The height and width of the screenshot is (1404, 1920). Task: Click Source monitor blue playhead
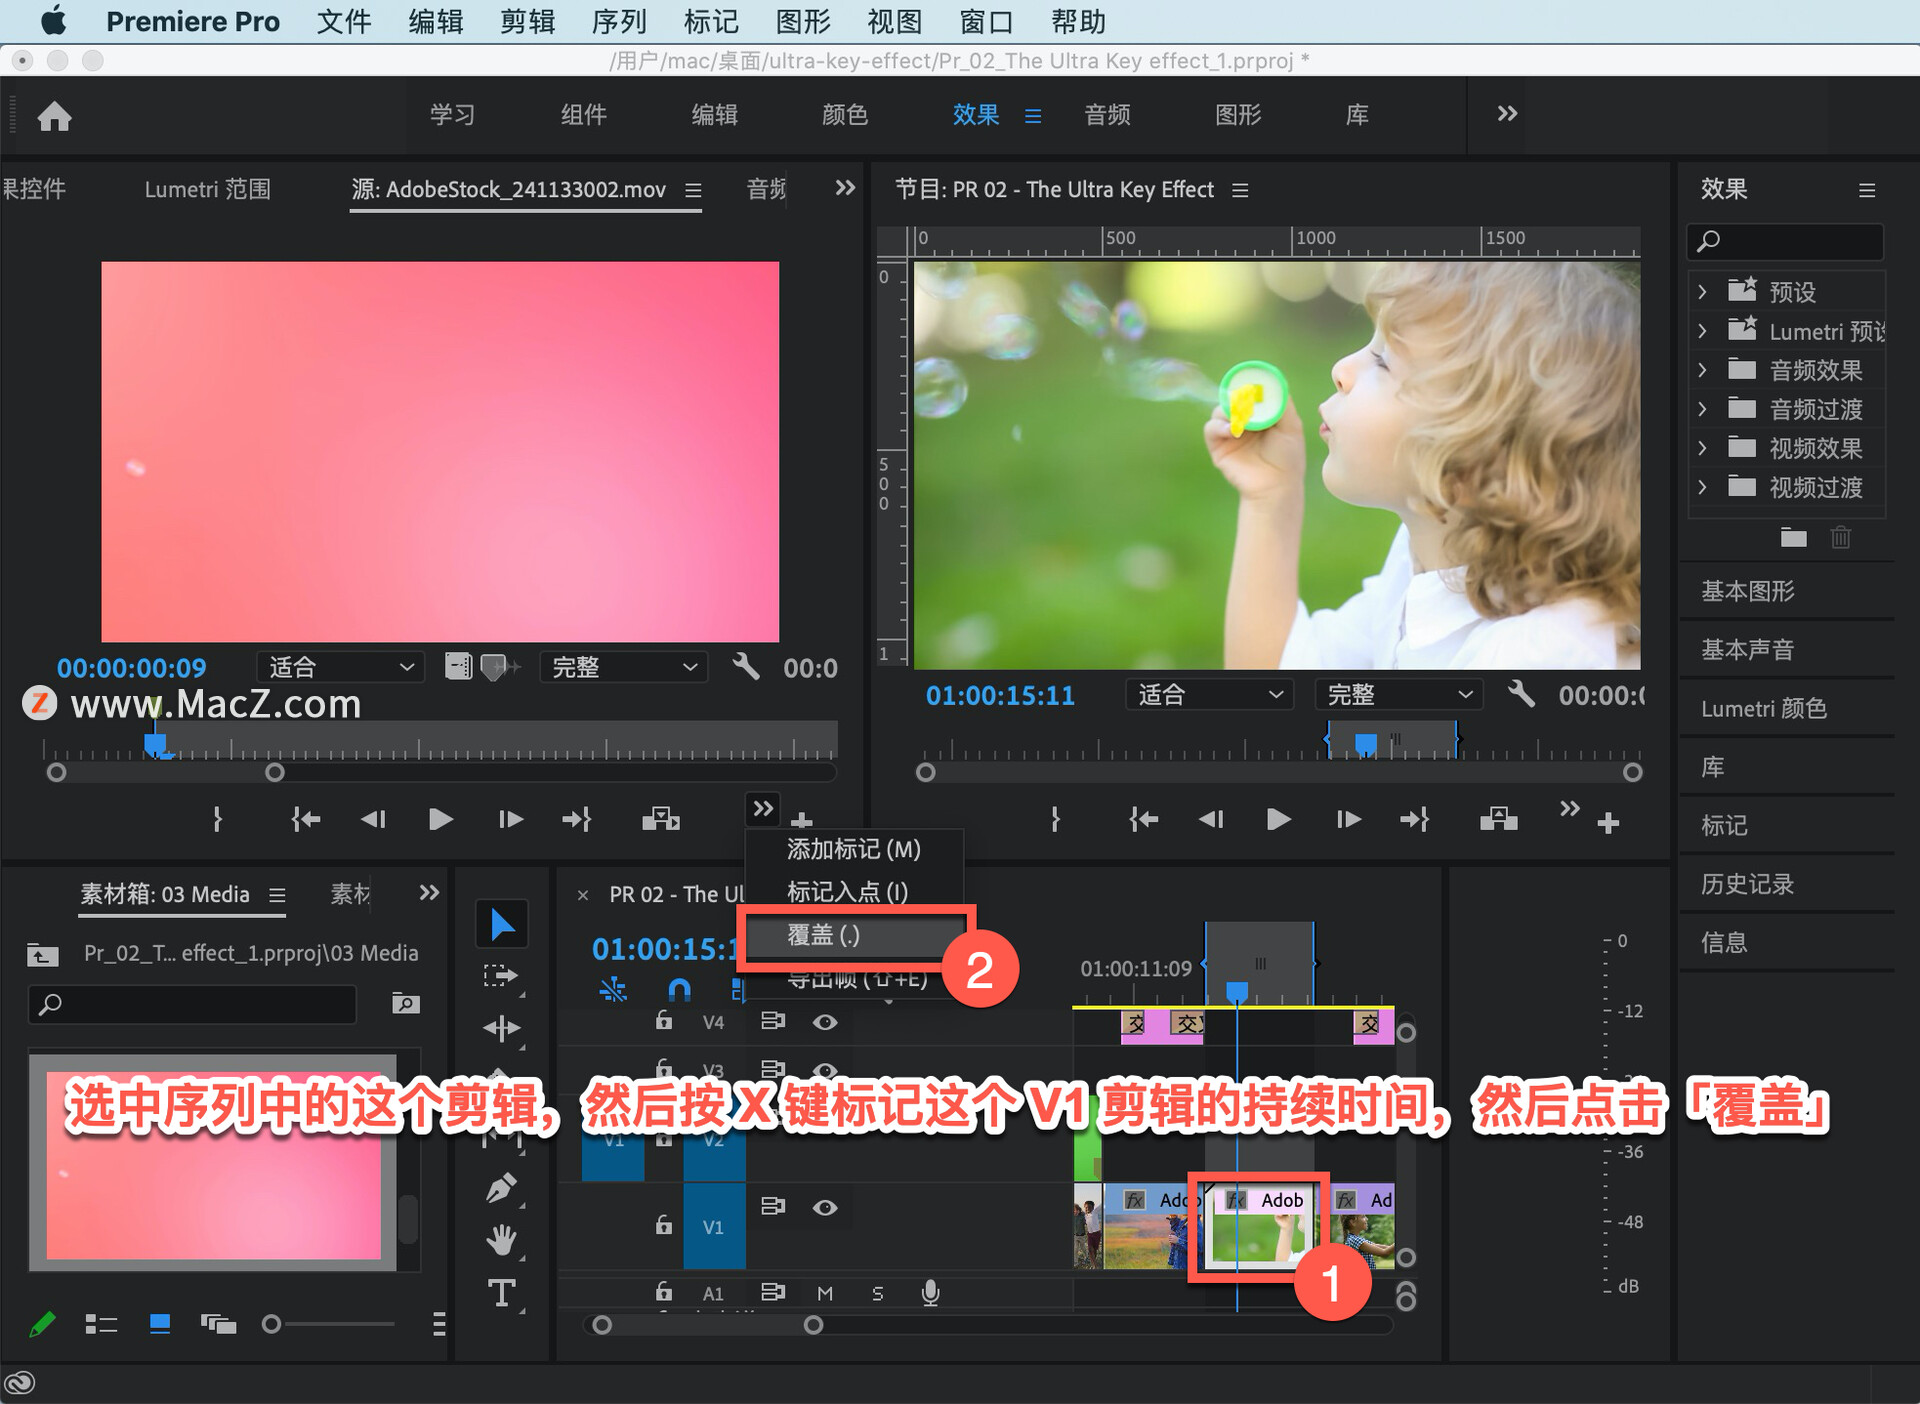[155, 745]
